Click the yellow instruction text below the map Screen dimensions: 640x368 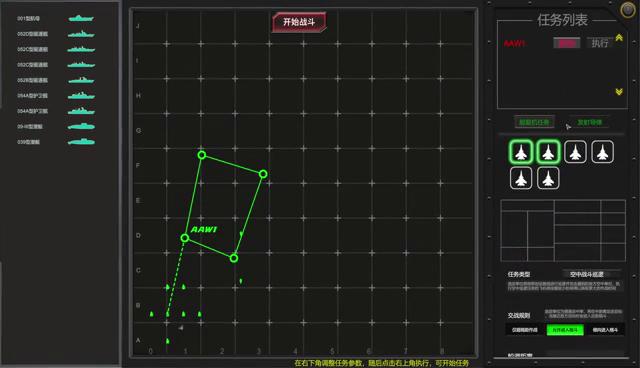pos(382,363)
